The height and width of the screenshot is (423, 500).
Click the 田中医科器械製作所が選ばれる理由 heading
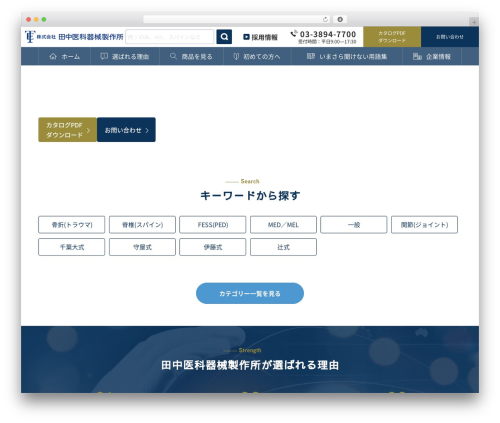250,365
